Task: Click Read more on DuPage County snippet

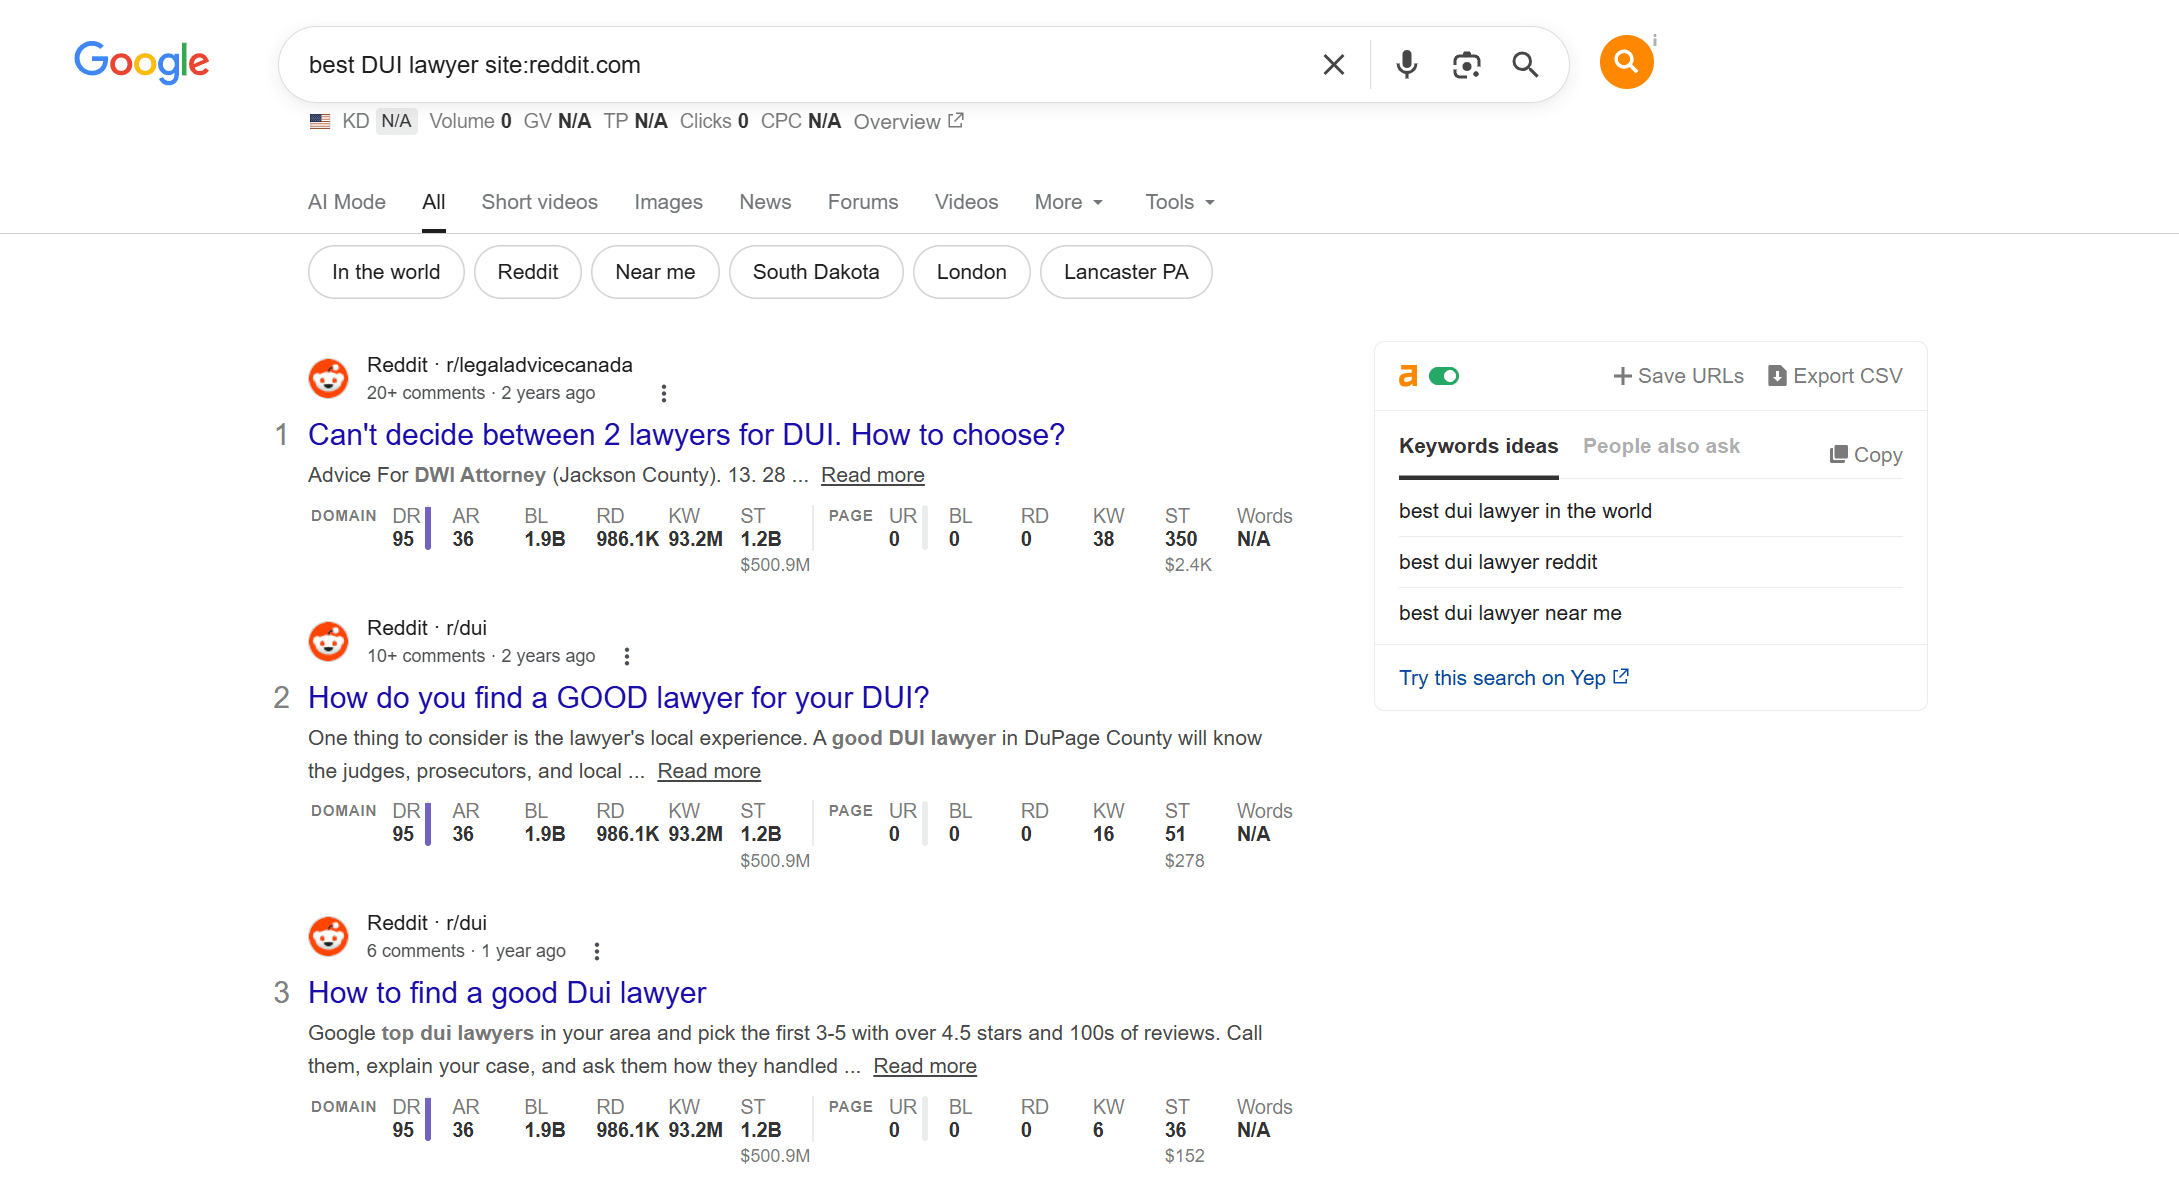Action: point(709,771)
